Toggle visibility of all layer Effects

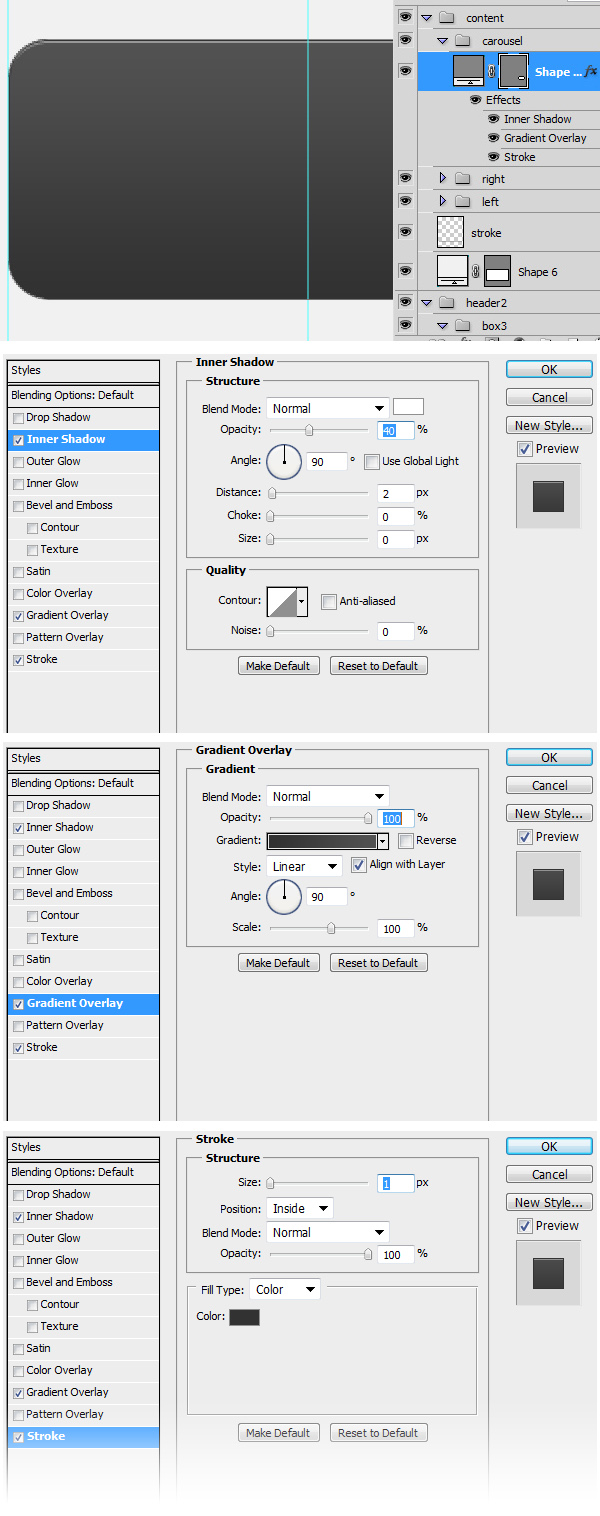click(475, 100)
